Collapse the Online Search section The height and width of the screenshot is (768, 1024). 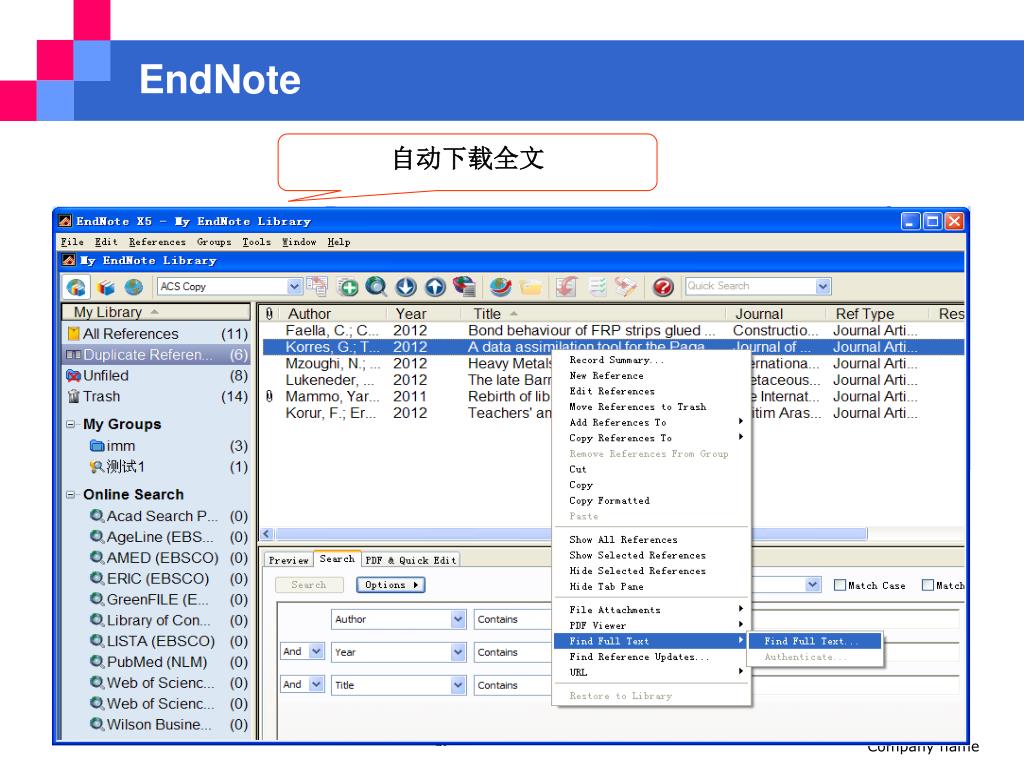point(71,495)
